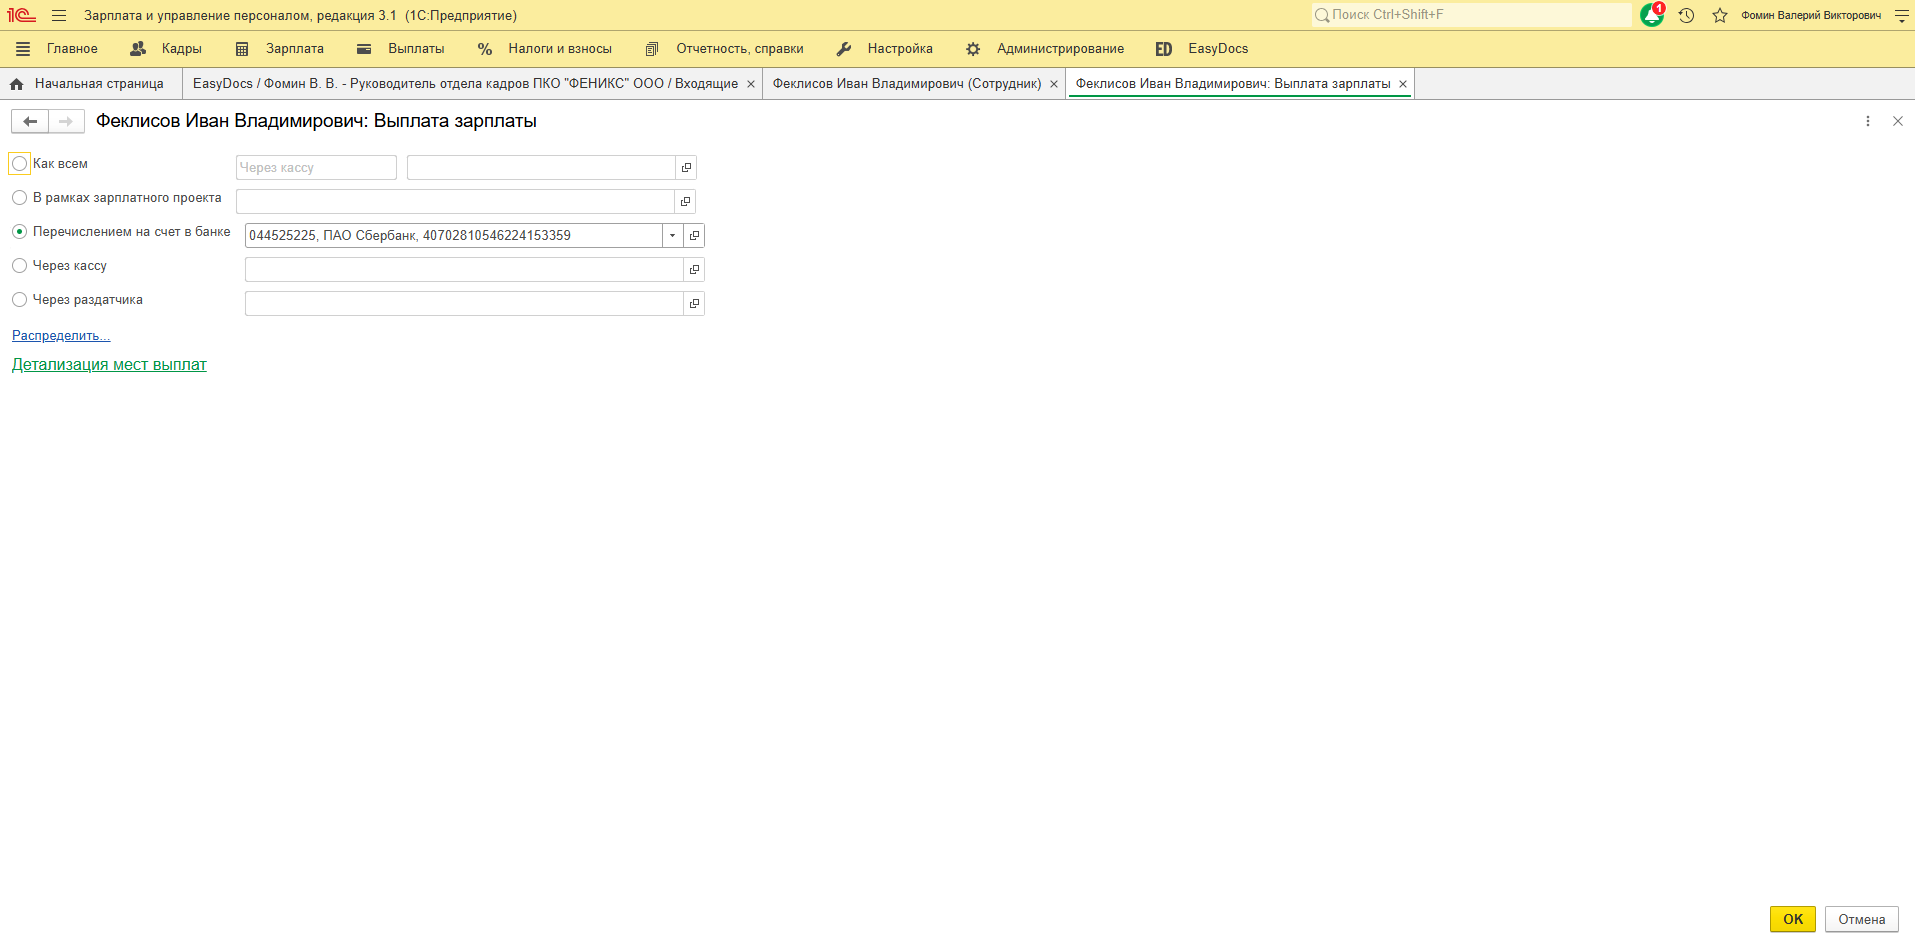
Task: Select Через раздатчика payment option
Action: [x=20, y=300]
